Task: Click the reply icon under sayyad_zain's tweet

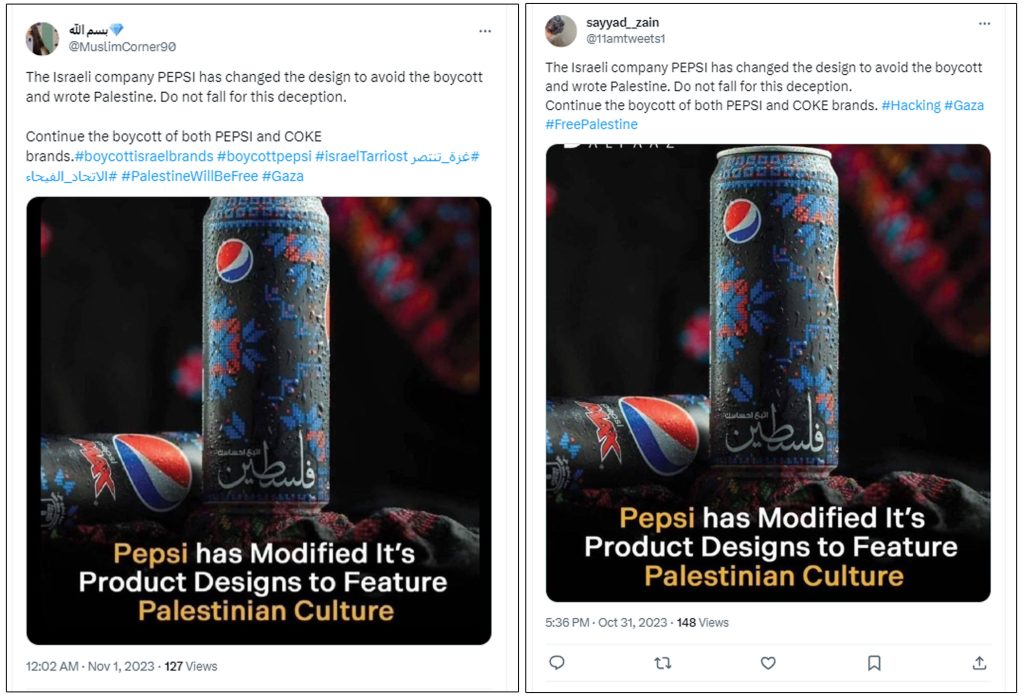Action: tap(558, 663)
